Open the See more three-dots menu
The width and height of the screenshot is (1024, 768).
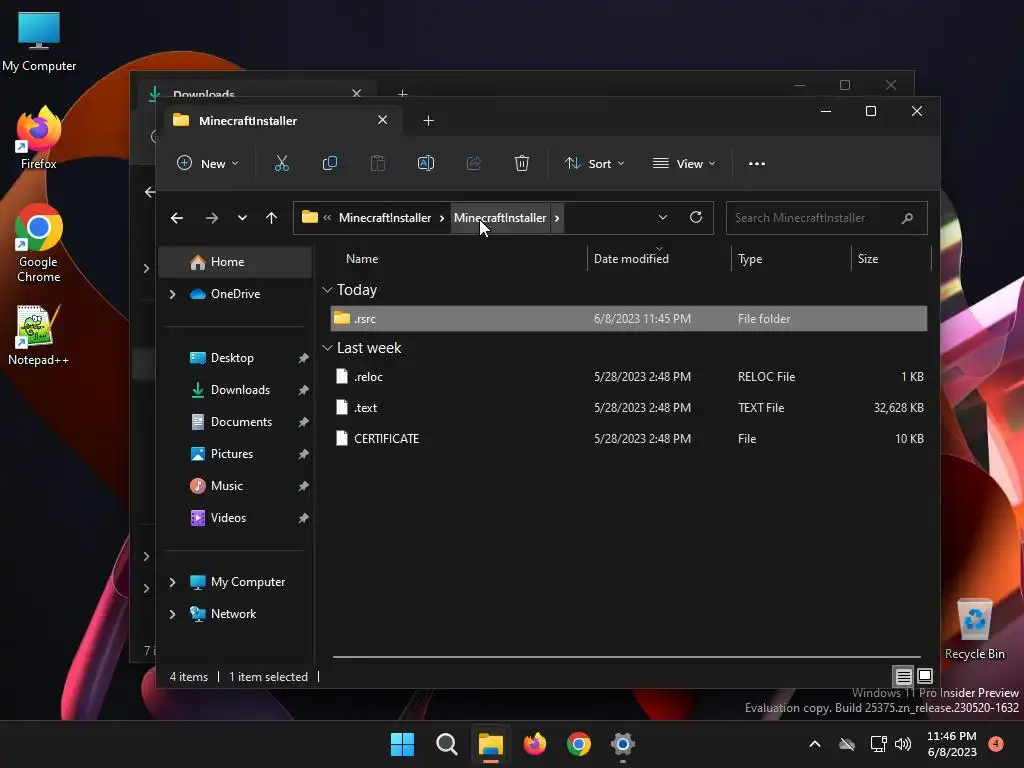[756, 163]
